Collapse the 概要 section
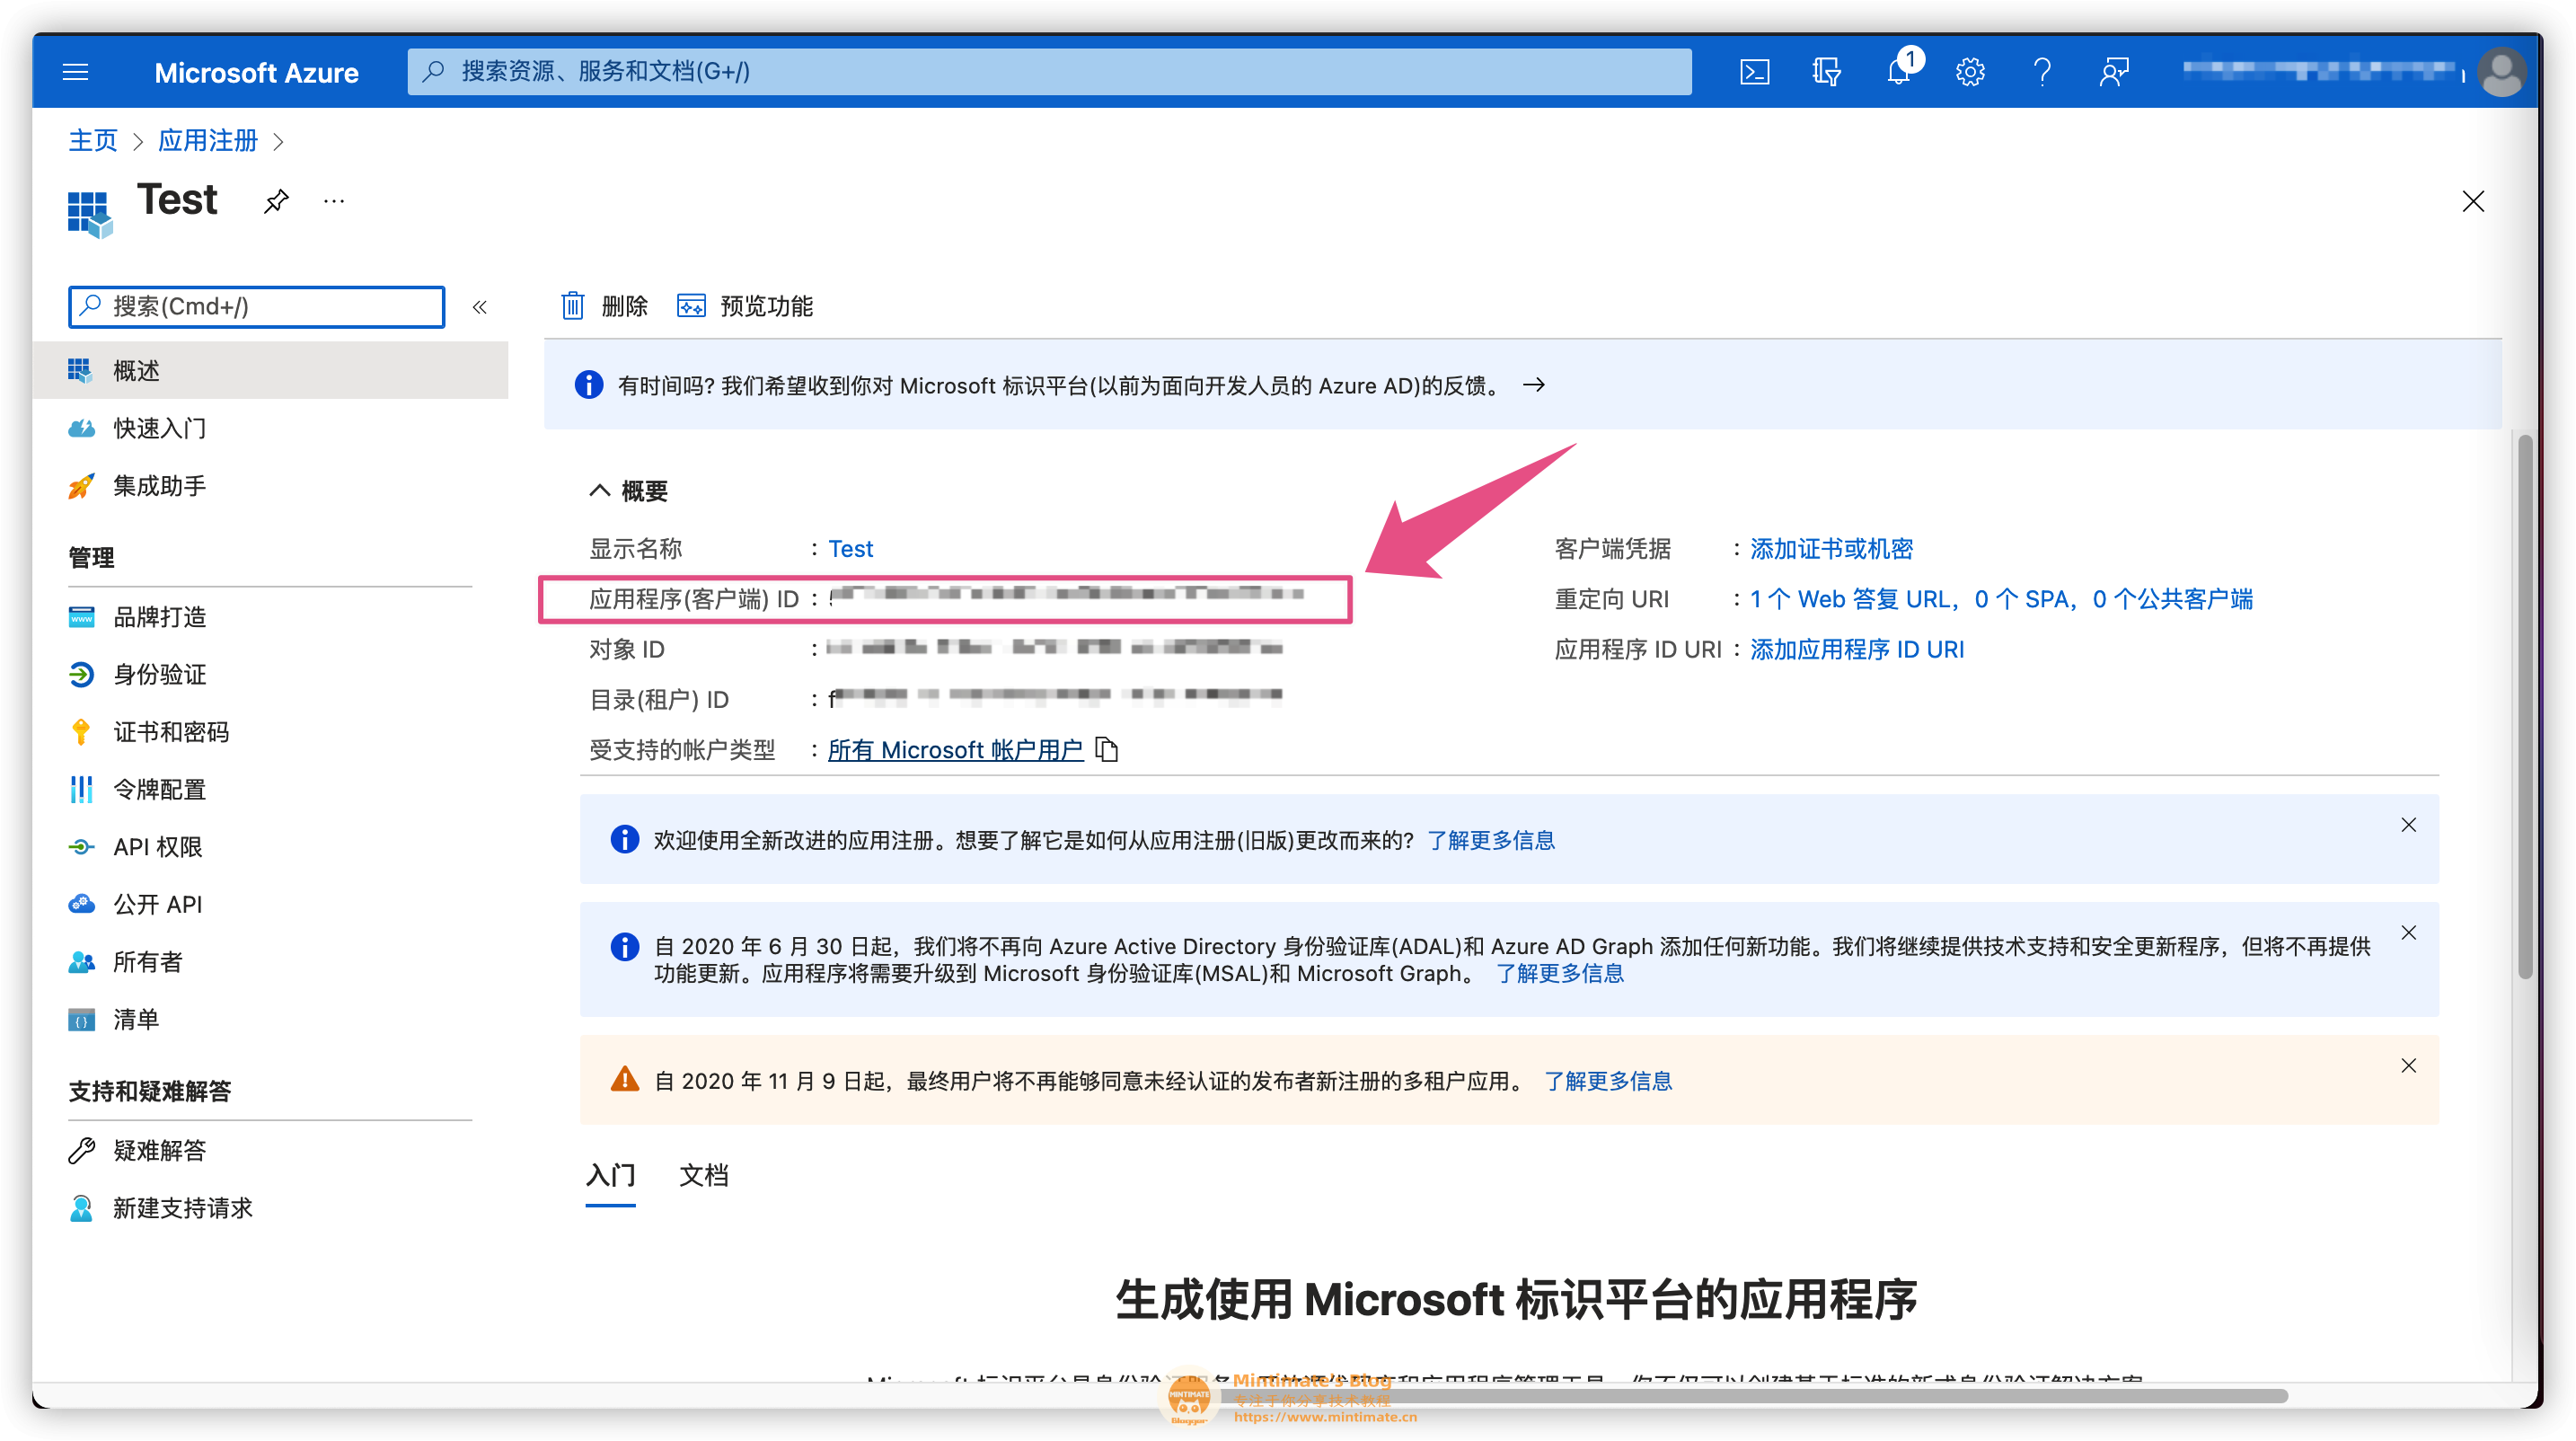 (600, 490)
